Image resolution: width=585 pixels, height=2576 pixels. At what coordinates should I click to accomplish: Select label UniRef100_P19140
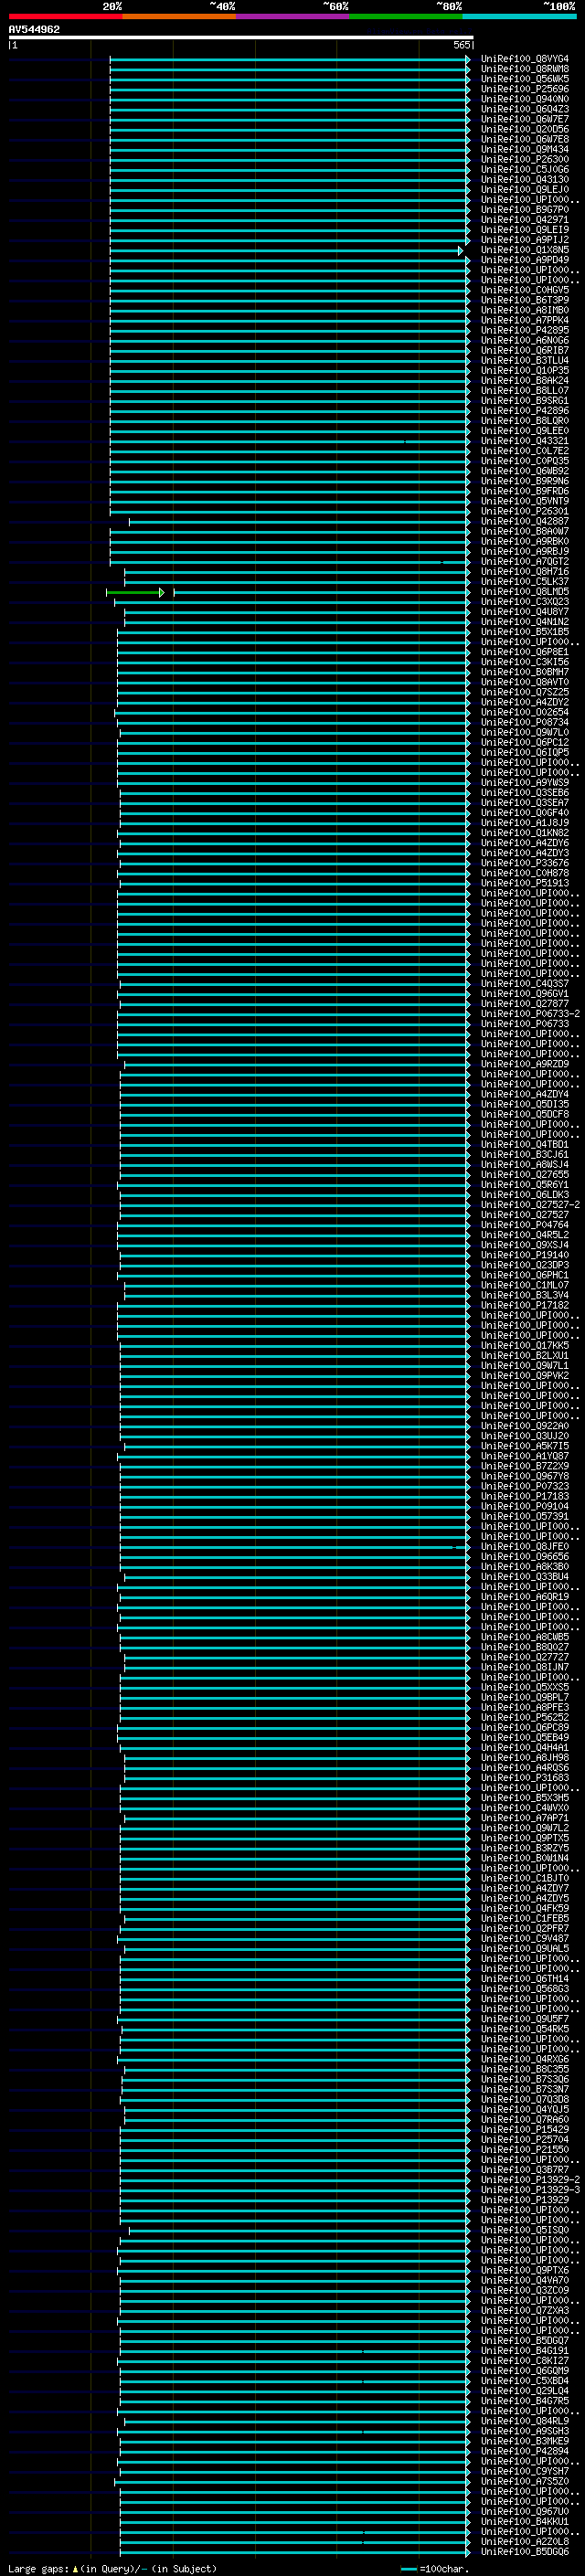click(x=525, y=1255)
